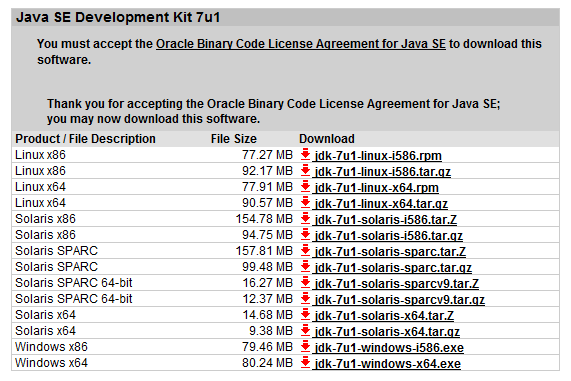Click download arrow icon for jdk-7u1-windows-x64.exe
Image resolution: width=571 pixels, height=381 pixels.
(x=305, y=363)
